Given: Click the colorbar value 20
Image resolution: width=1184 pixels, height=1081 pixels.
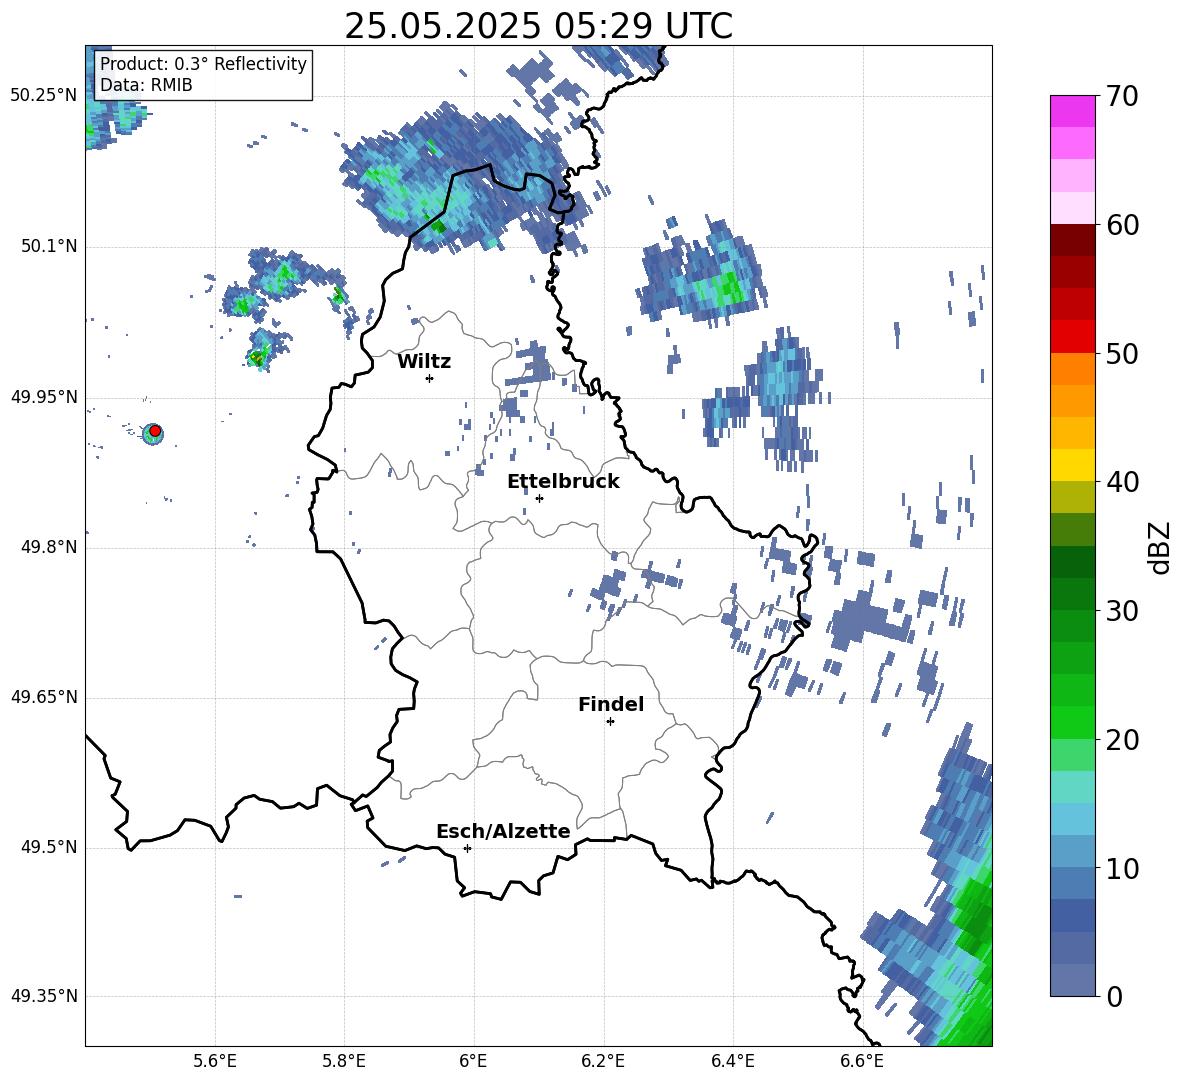Looking at the screenshot, I should (1122, 740).
